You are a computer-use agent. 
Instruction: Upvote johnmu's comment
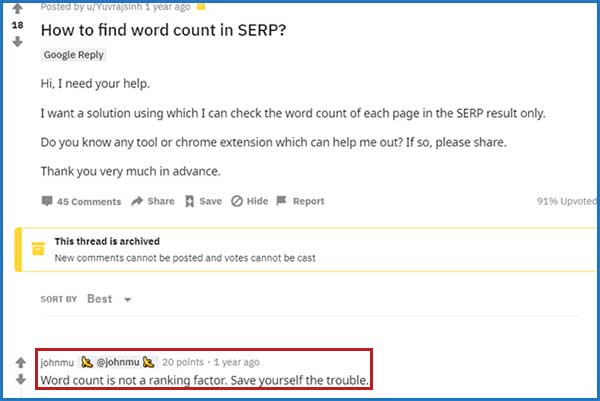(21, 362)
